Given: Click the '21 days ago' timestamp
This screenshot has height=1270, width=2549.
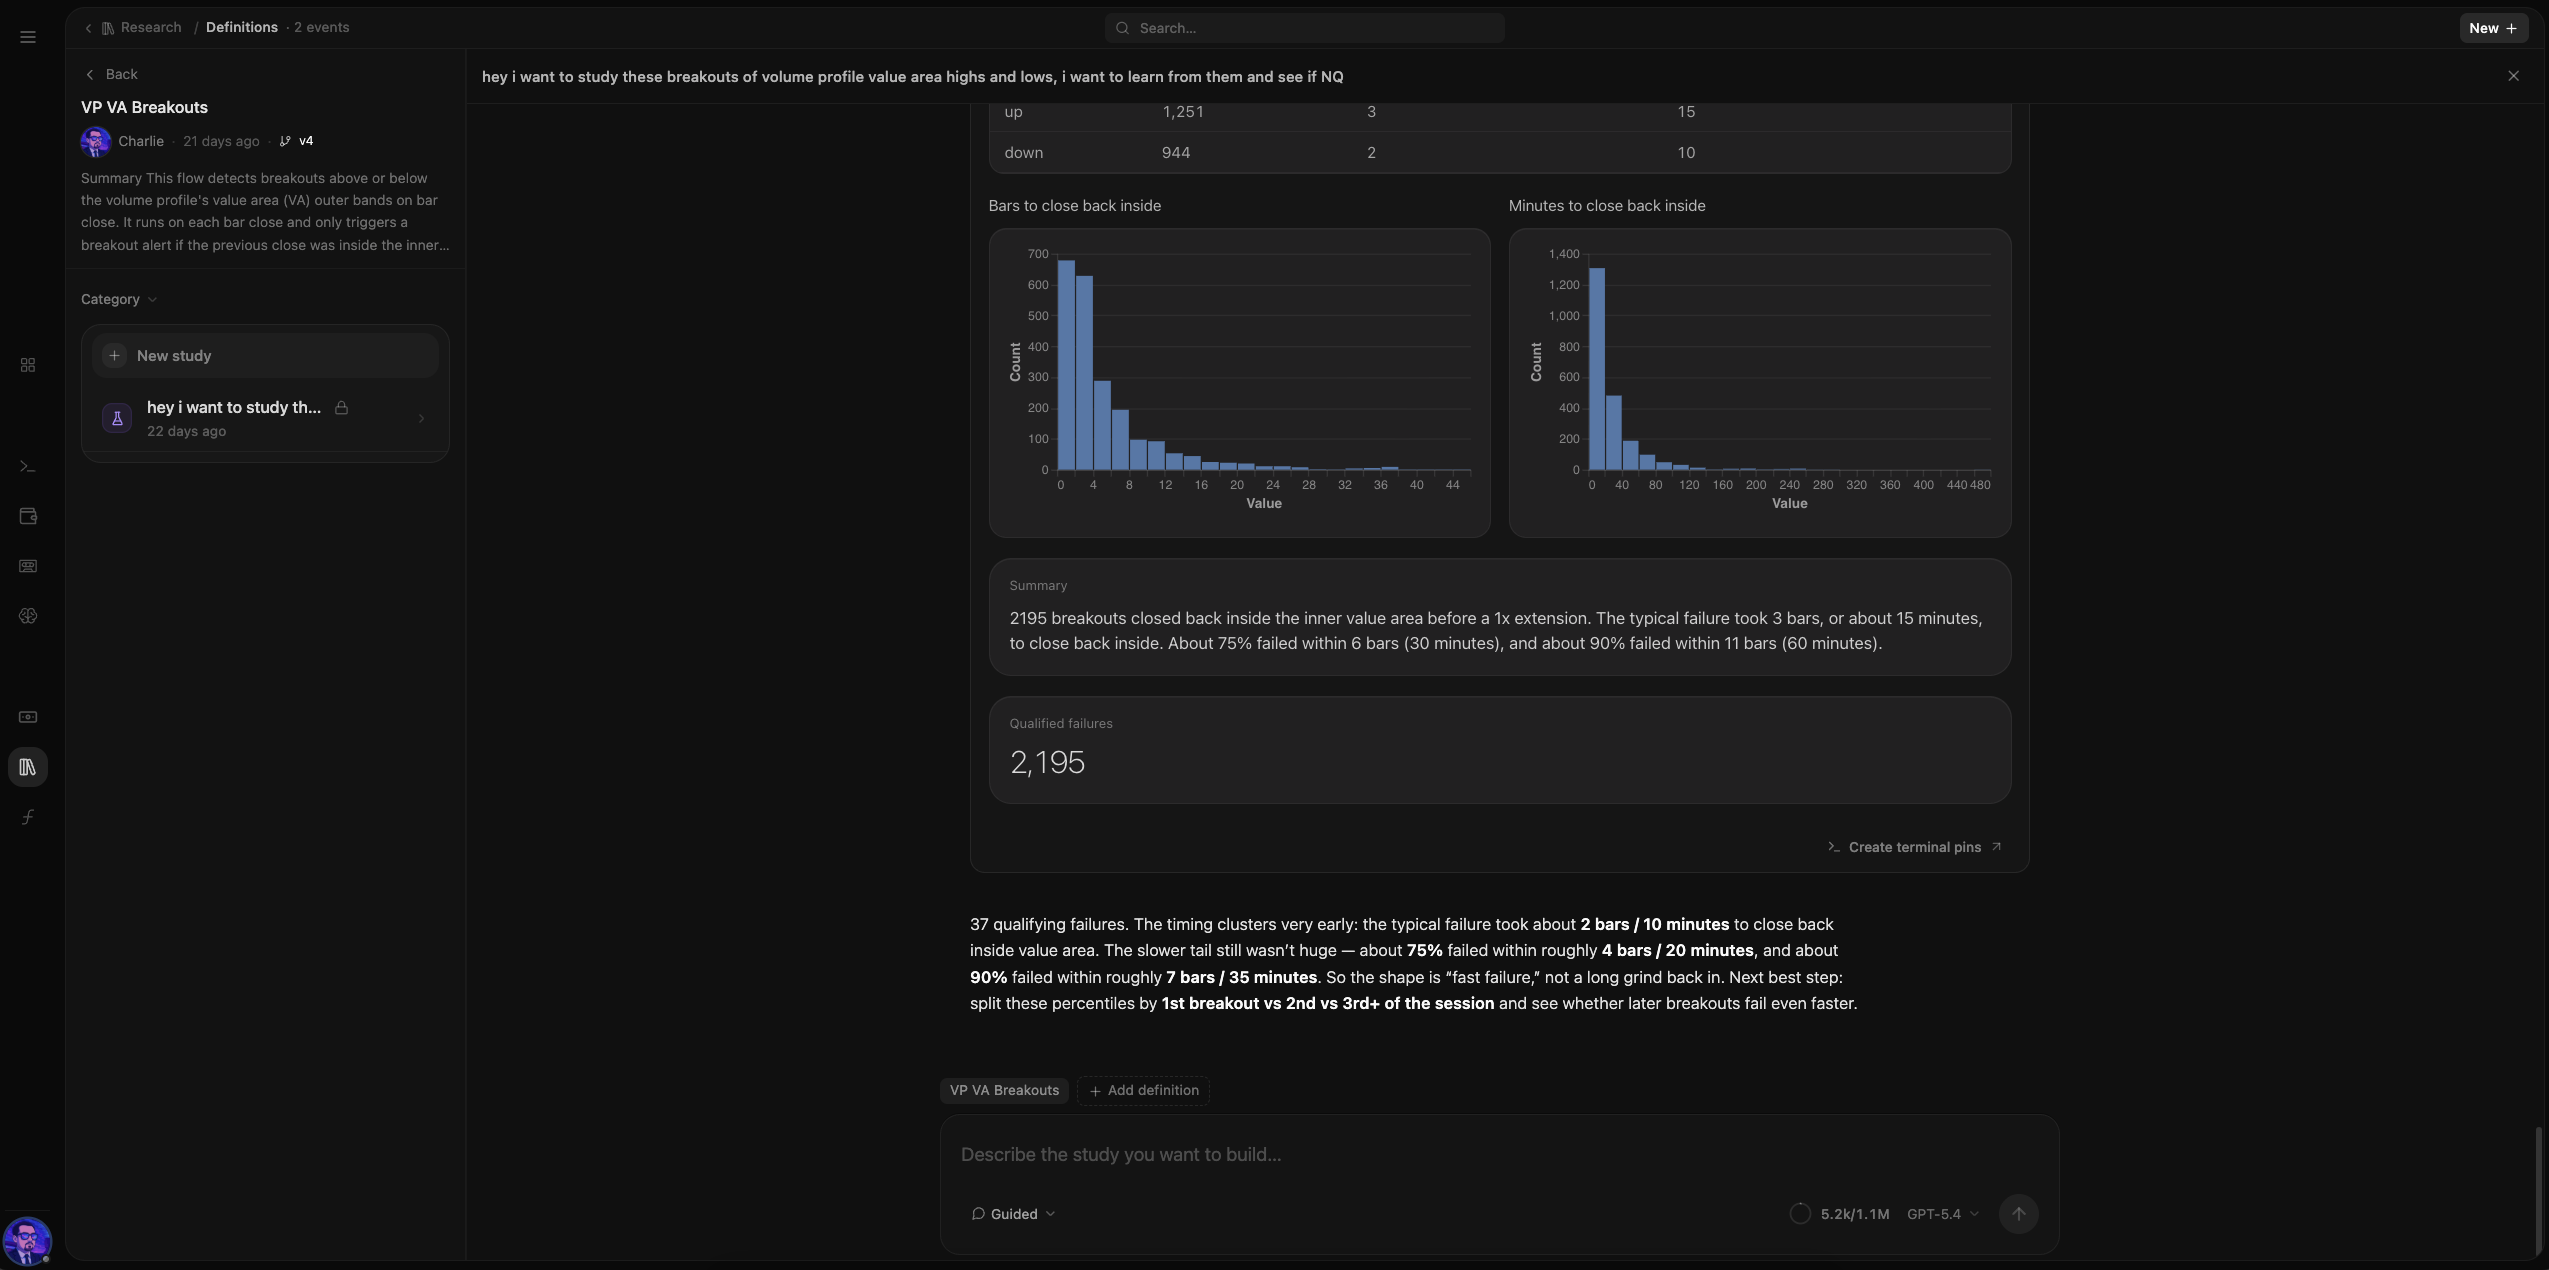Looking at the screenshot, I should coord(221,141).
